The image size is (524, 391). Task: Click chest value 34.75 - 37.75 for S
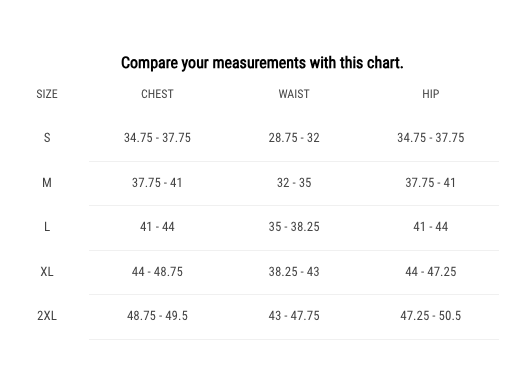157,138
